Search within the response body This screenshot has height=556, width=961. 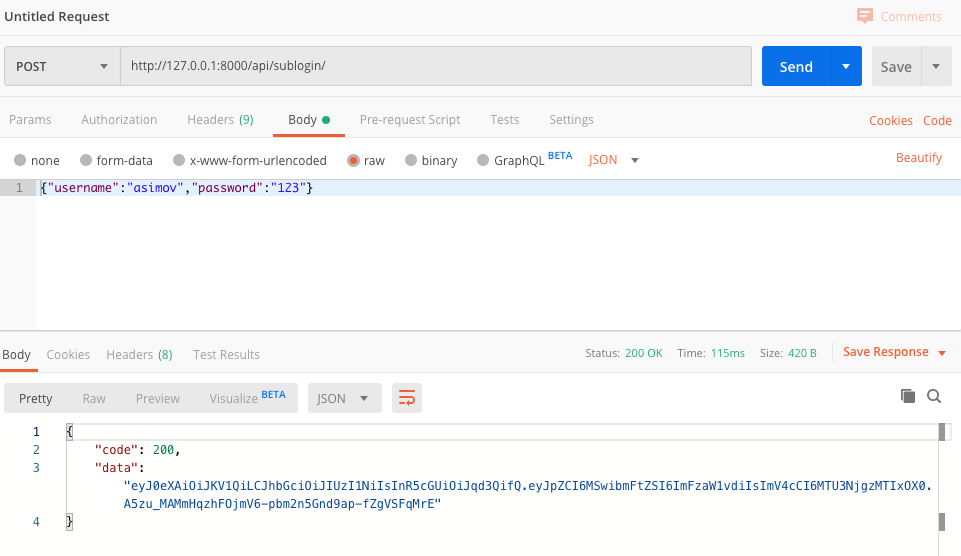pyautogui.click(x=934, y=396)
